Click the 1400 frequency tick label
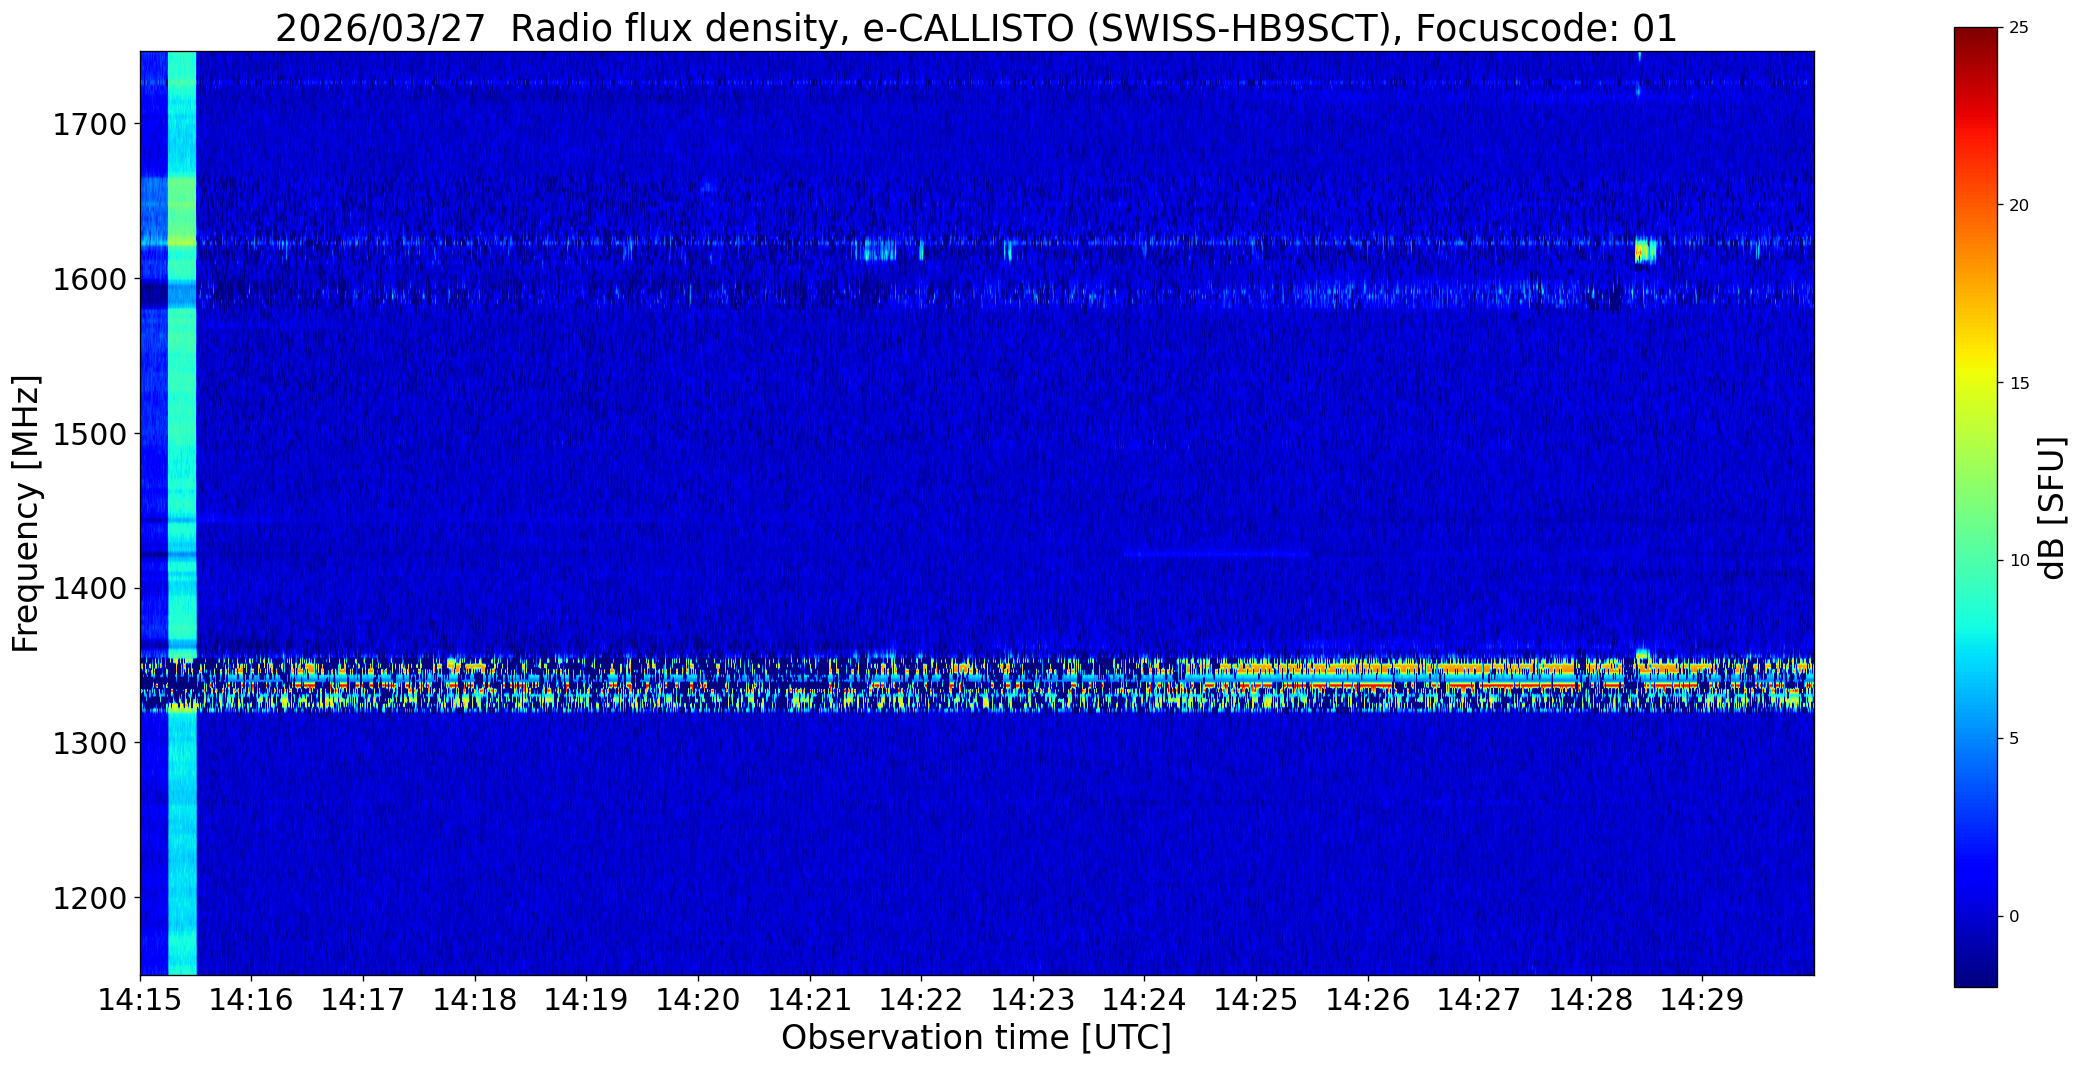The image size is (2082, 1067). pyautogui.click(x=89, y=589)
